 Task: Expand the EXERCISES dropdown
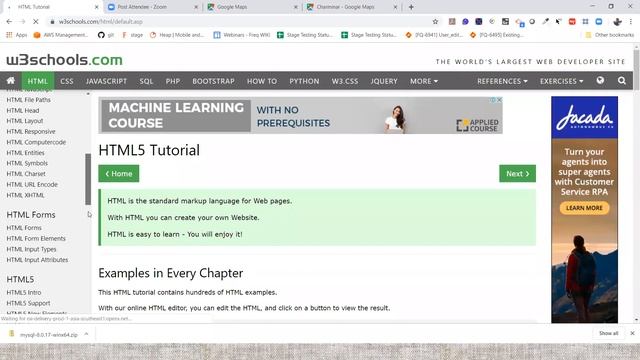click(561, 81)
